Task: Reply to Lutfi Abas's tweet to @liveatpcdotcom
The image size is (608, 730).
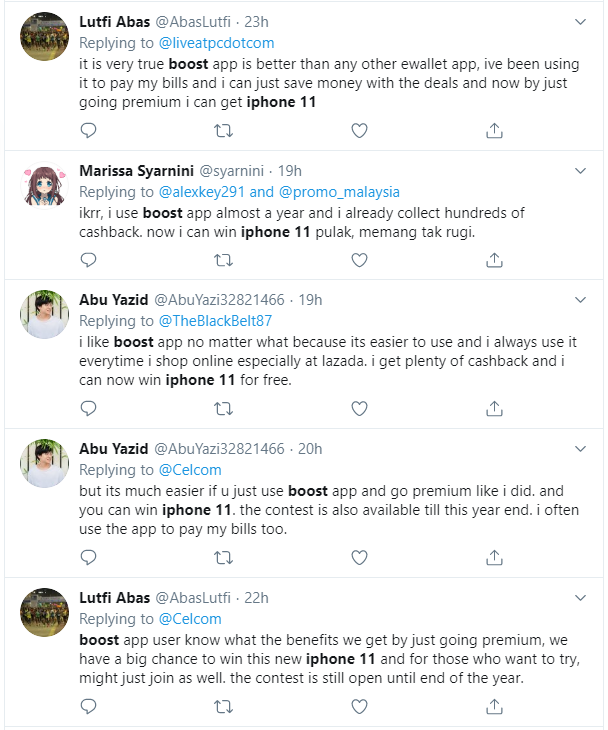Action: (89, 130)
